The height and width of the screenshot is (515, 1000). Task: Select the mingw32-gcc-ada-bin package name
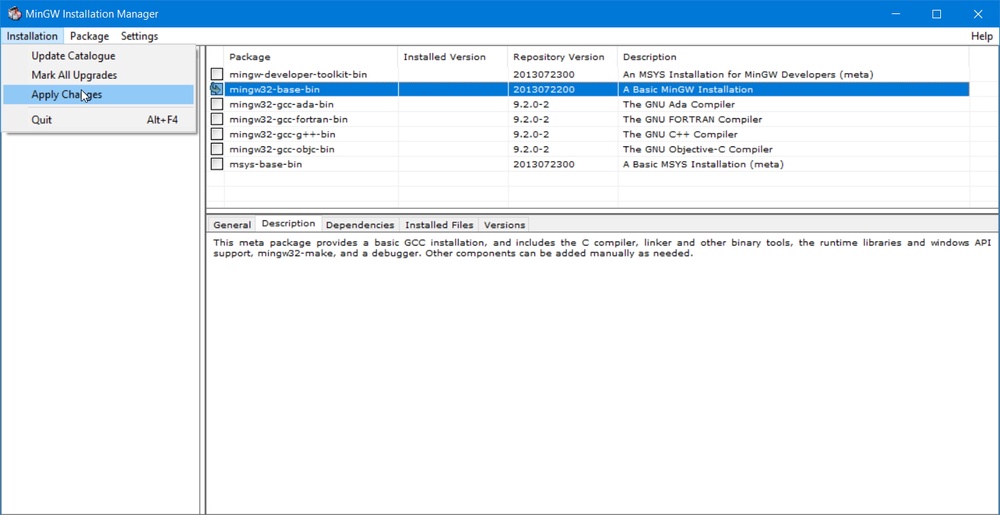[x=281, y=105]
